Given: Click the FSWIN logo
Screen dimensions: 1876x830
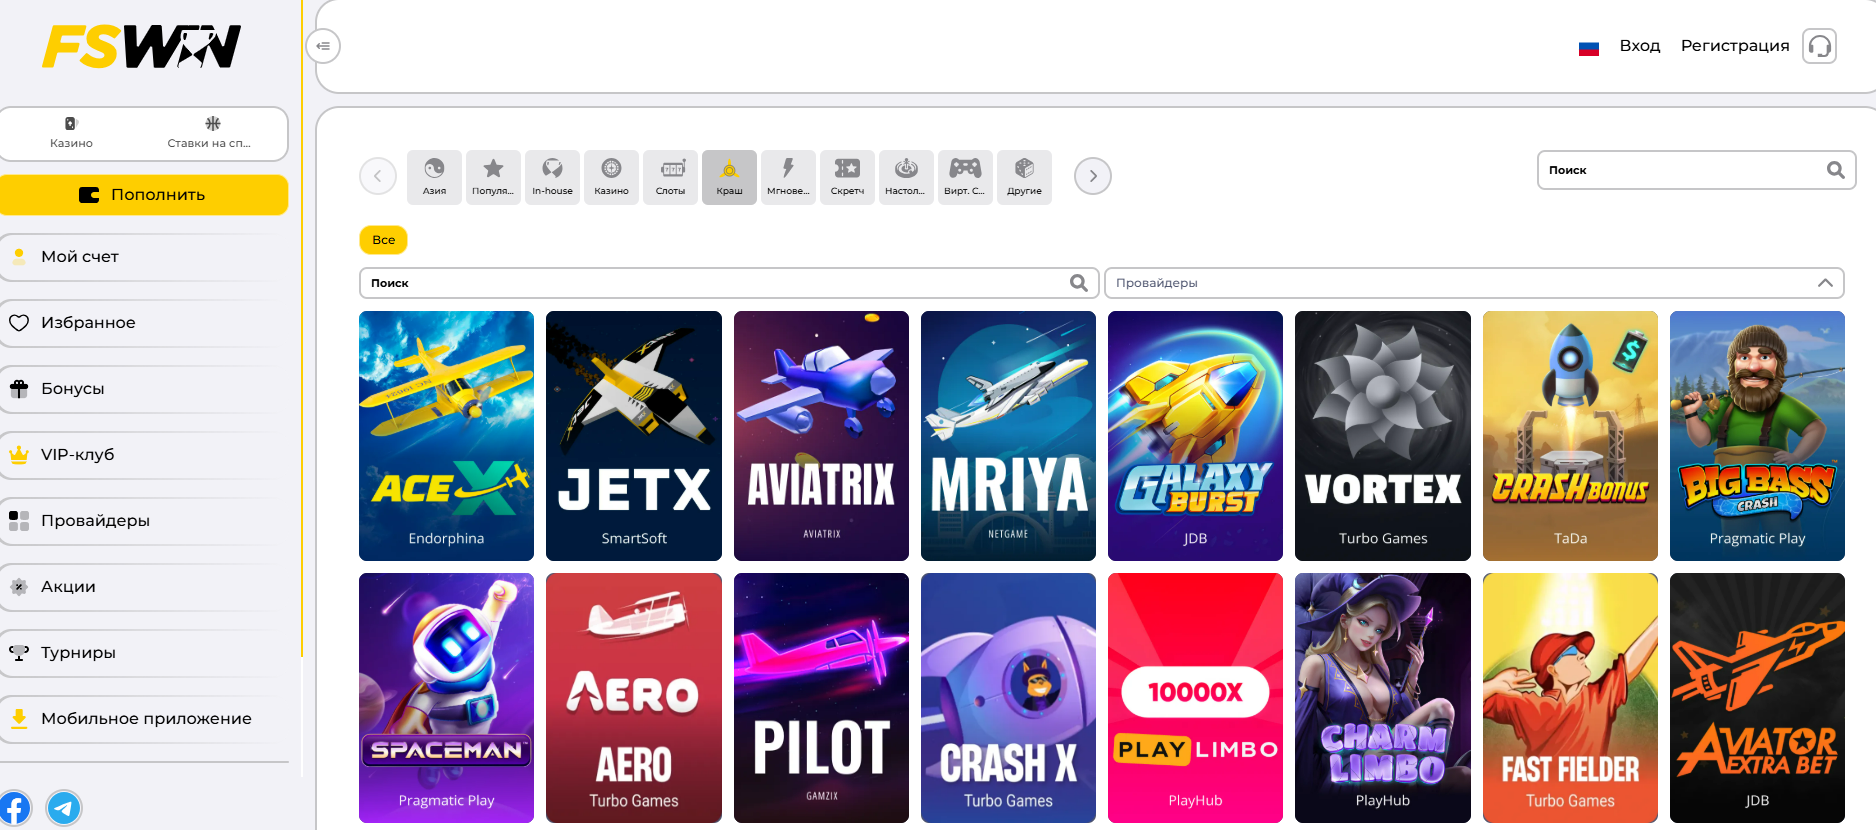Looking at the screenshot, I should (x=141, y=47).
